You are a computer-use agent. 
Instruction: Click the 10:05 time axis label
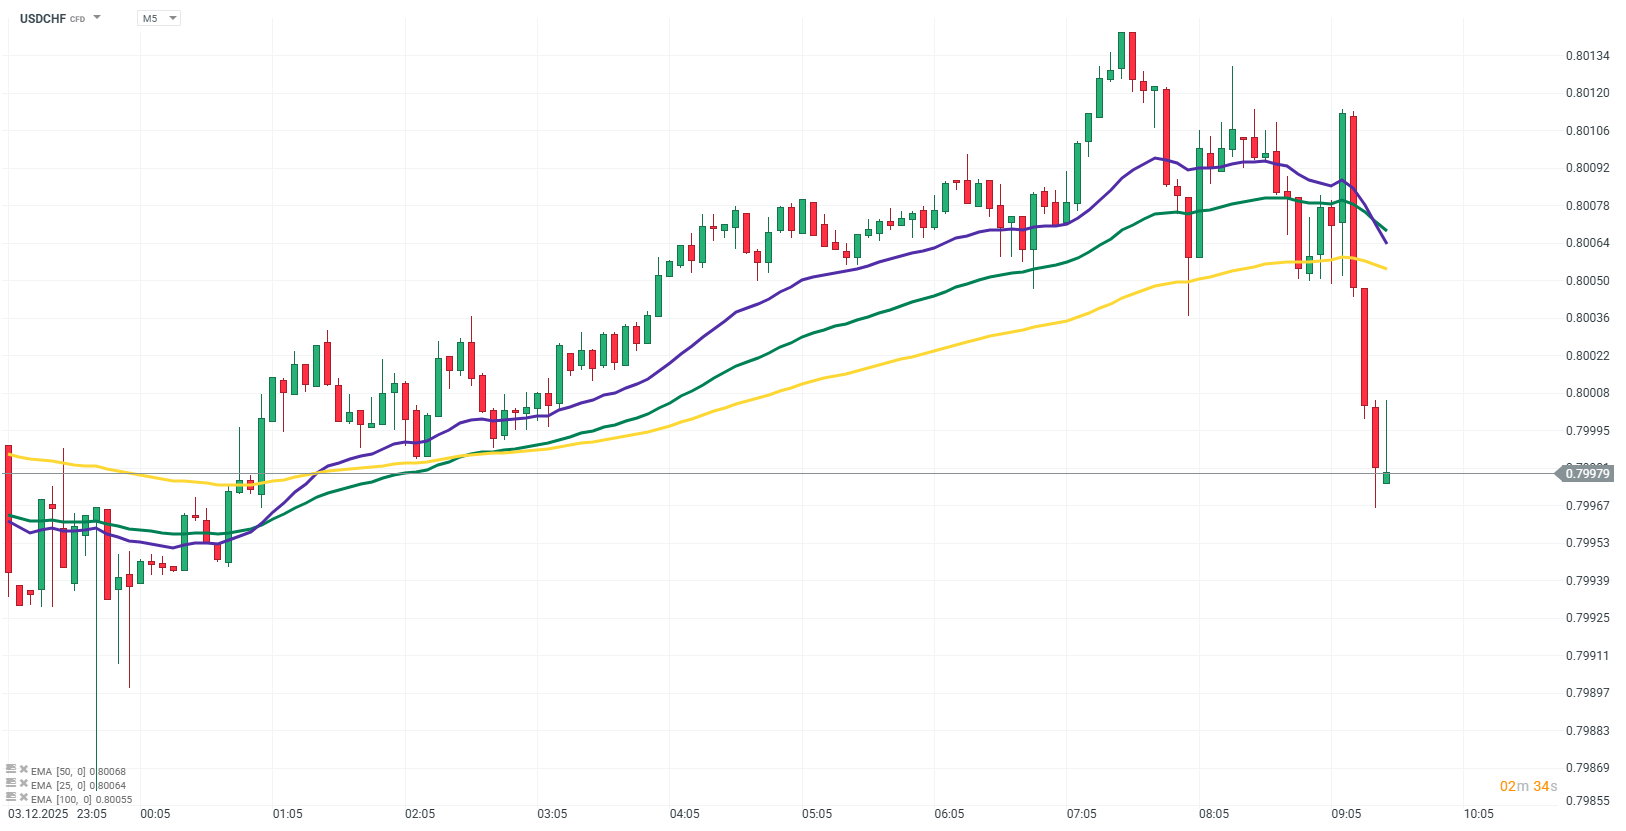point(1478,814)
